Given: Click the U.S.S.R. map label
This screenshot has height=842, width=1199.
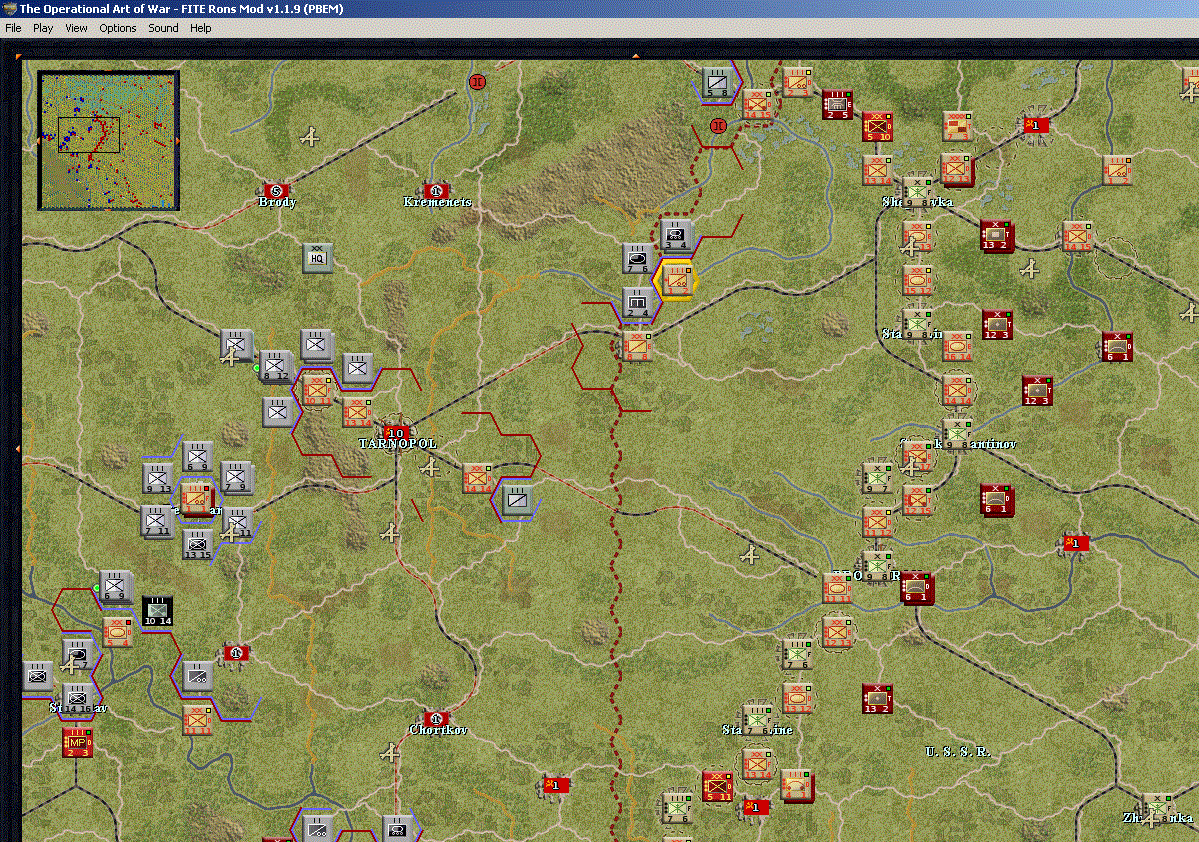Looking at the screenshot, I should [958, 752].
